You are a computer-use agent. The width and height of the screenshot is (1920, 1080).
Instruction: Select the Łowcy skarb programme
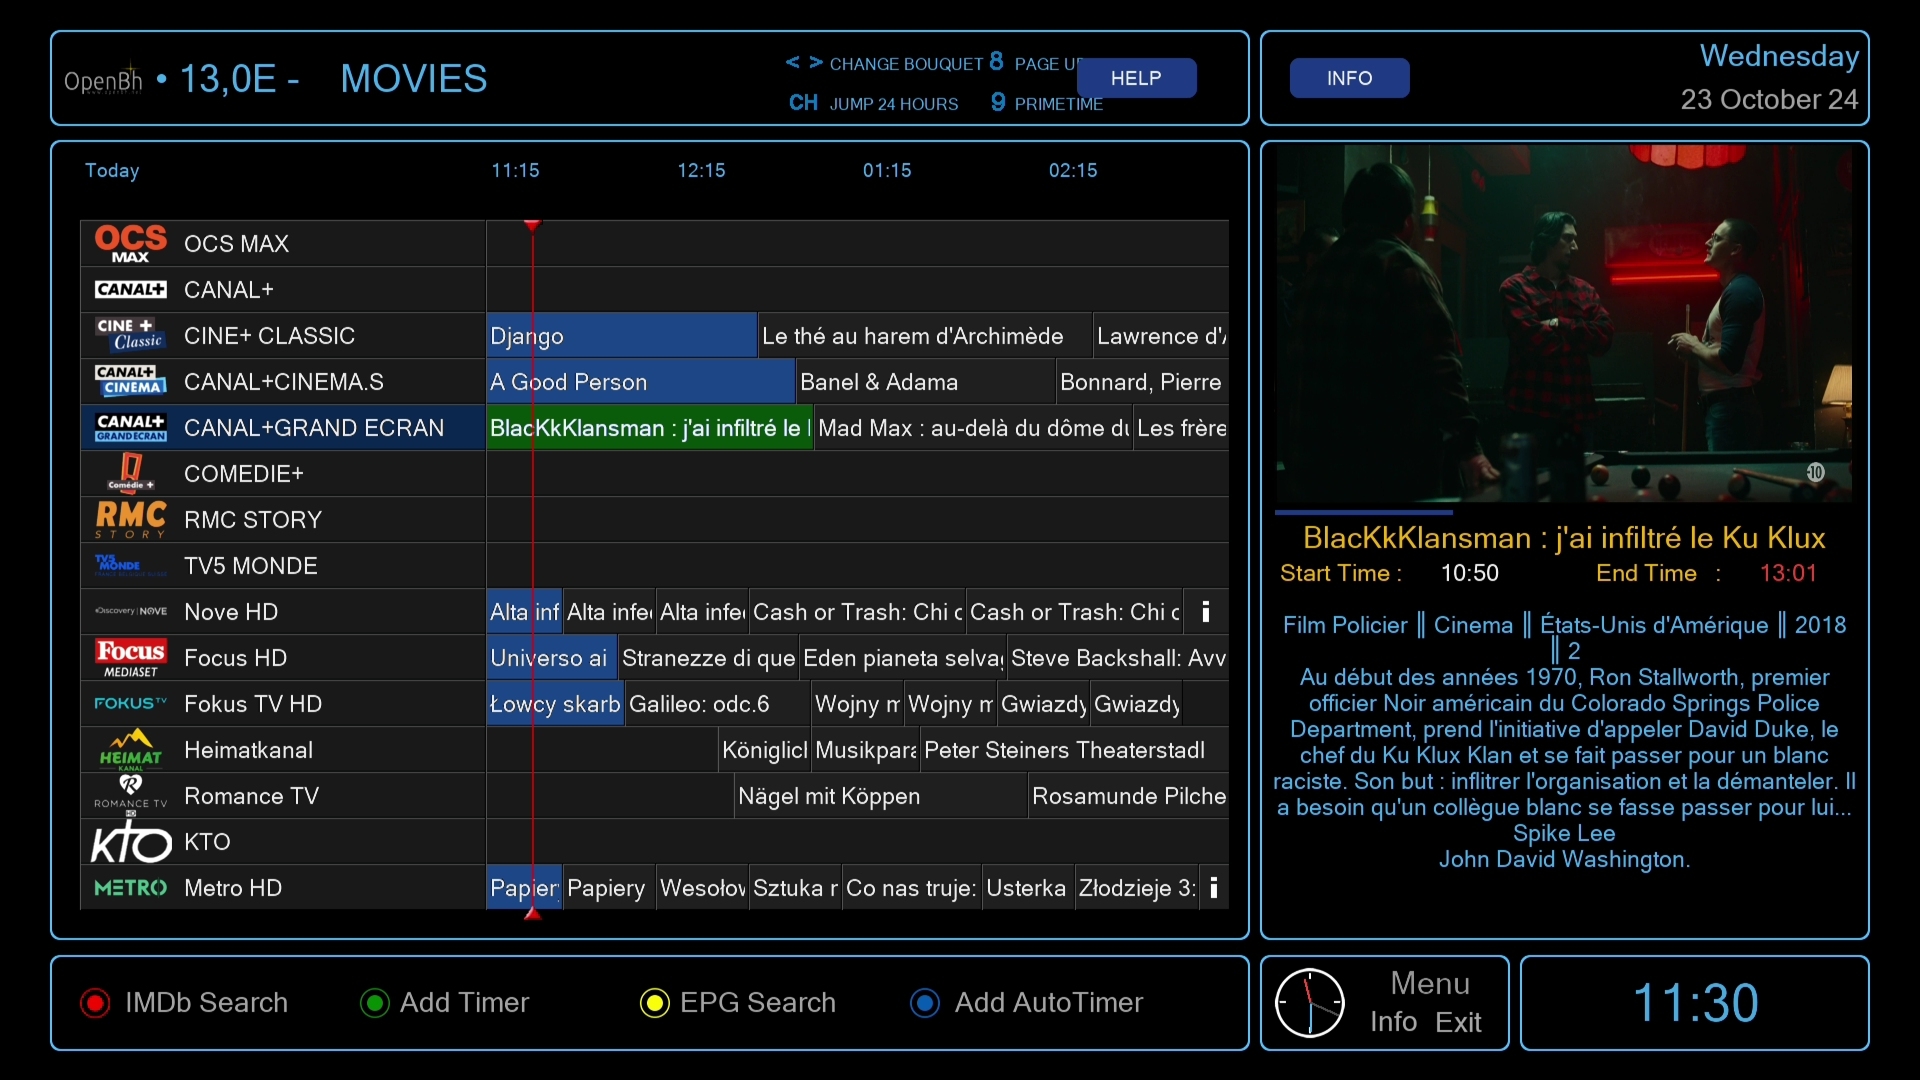555,704
